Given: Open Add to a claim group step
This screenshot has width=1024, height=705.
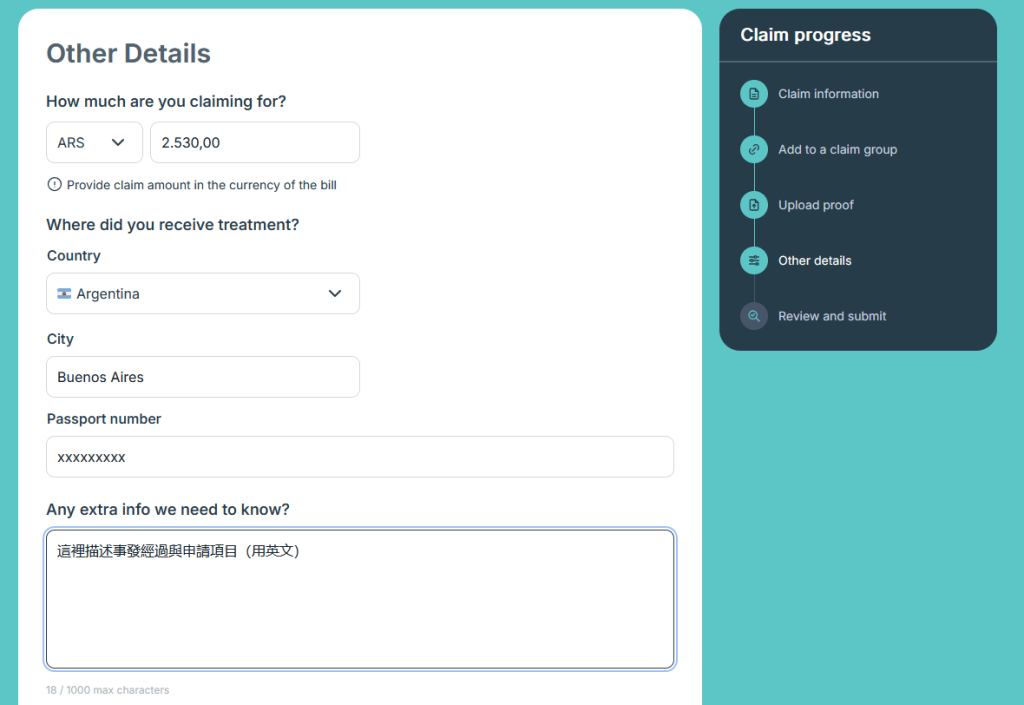Looking at the screenshot, I should (837, 149).
